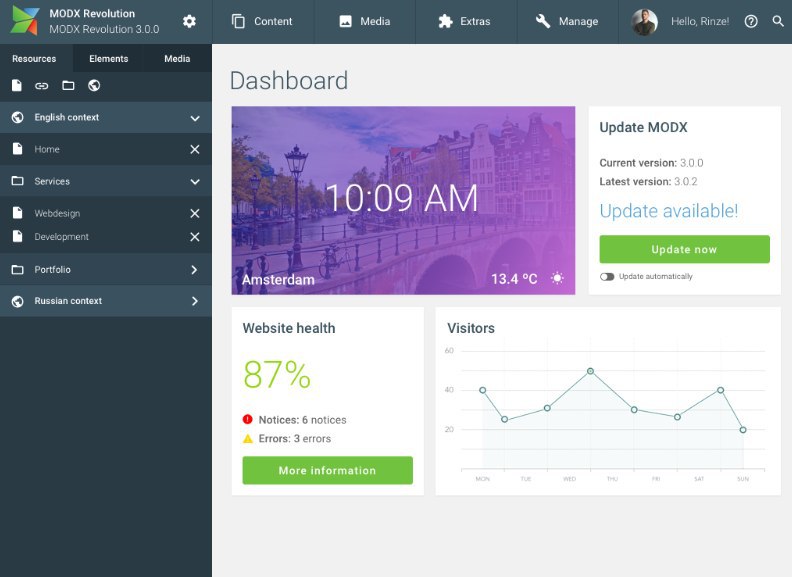Viewport: 792px width, 577px height.
Task: Click the 13.4 °C temperature reading
Action: [x=514, y=279]
